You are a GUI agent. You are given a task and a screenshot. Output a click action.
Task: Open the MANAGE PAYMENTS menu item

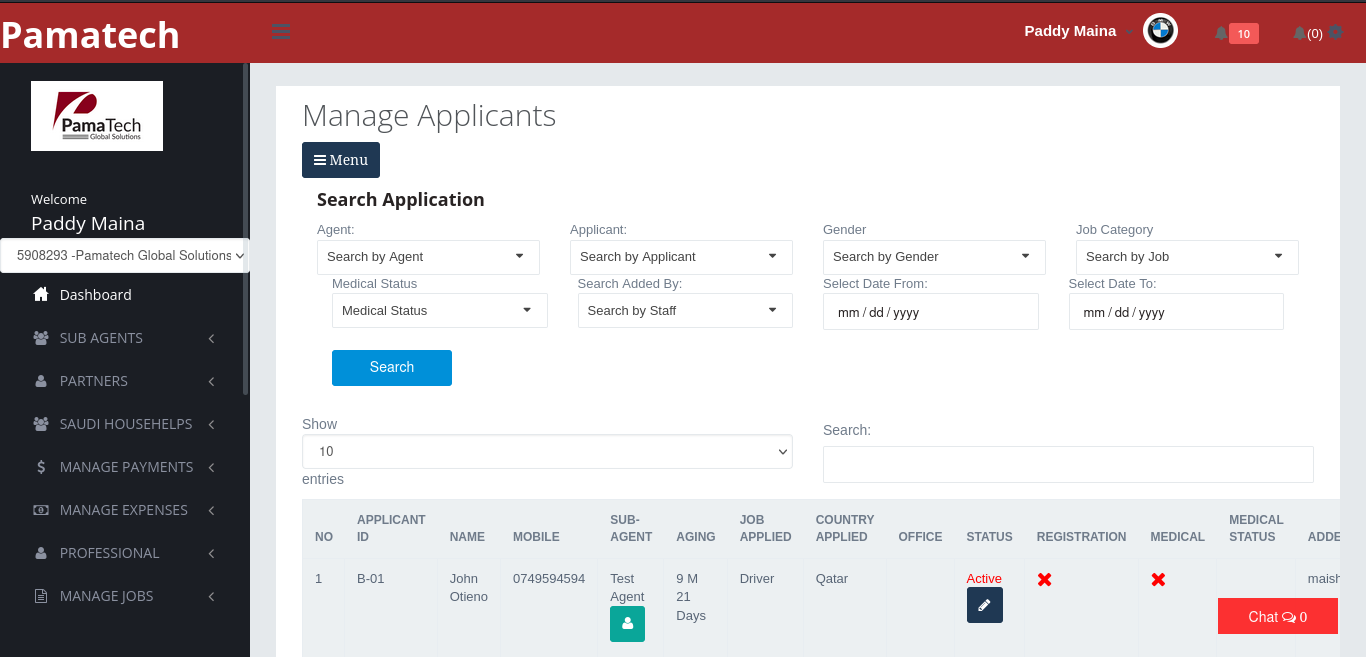coord(124,467)
